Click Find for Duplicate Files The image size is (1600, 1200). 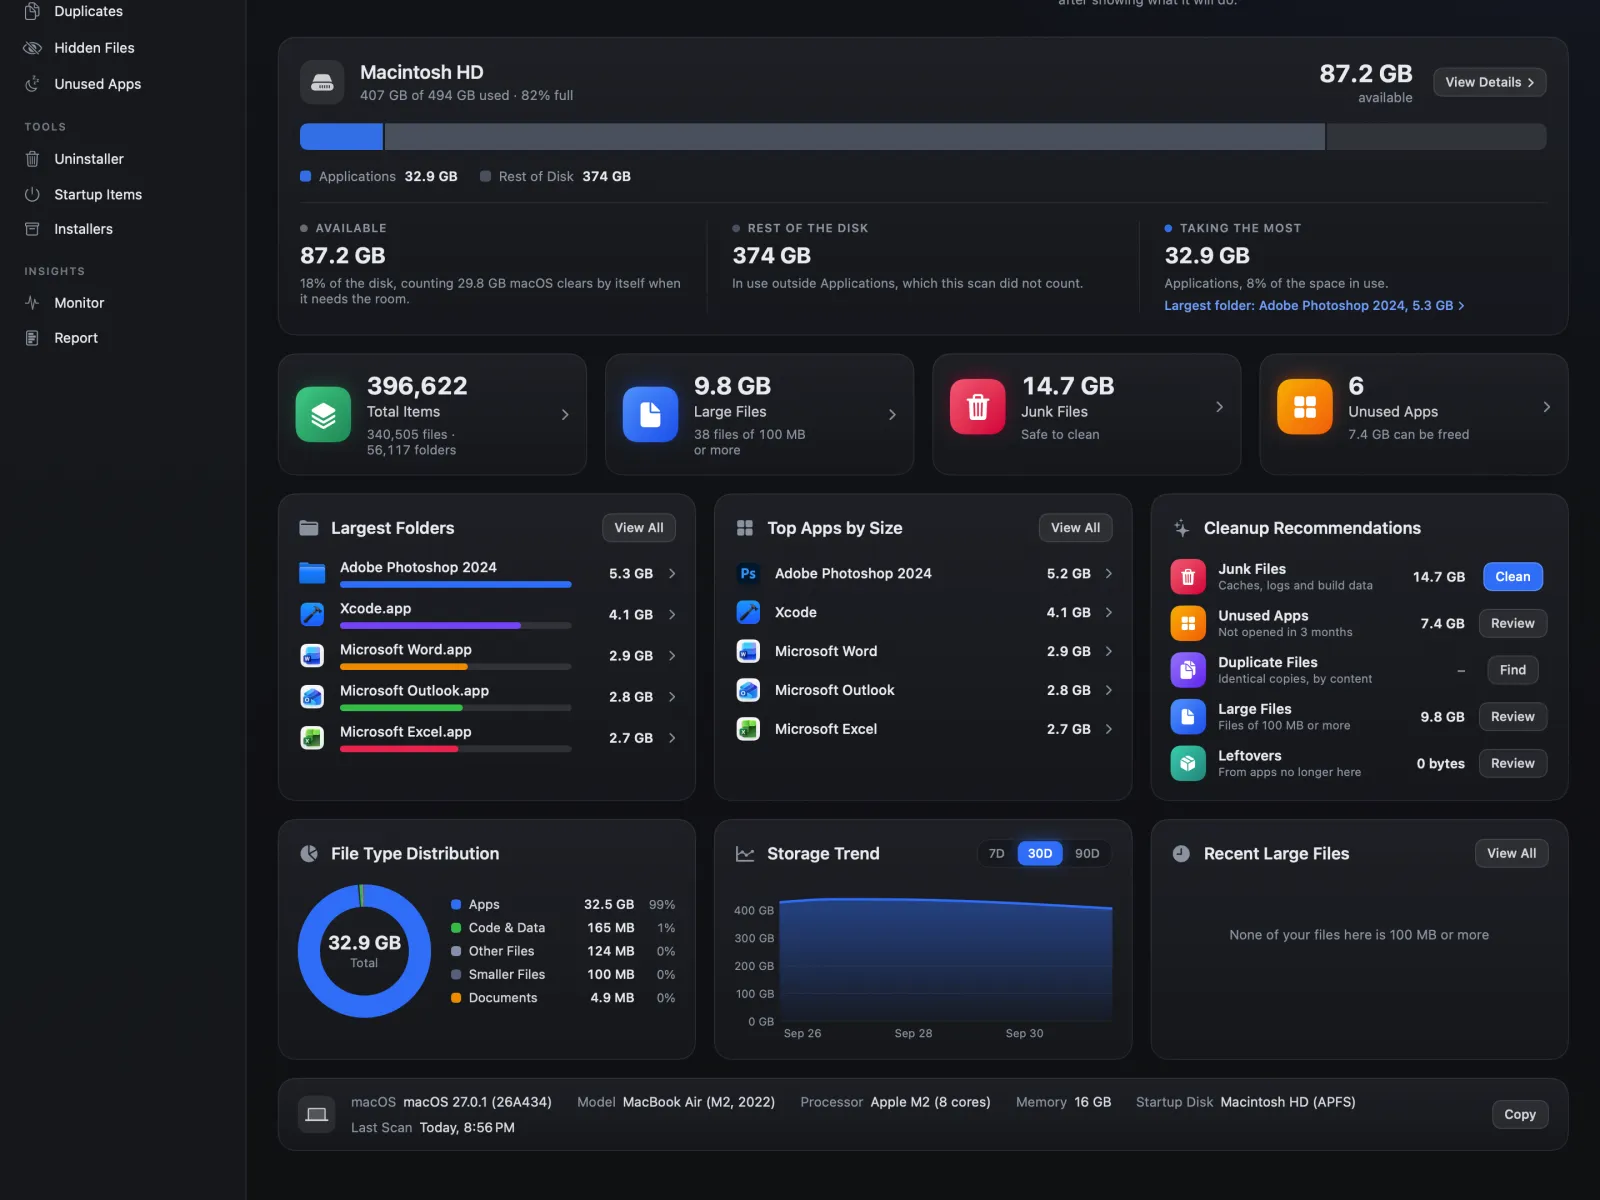(1512, 670)
